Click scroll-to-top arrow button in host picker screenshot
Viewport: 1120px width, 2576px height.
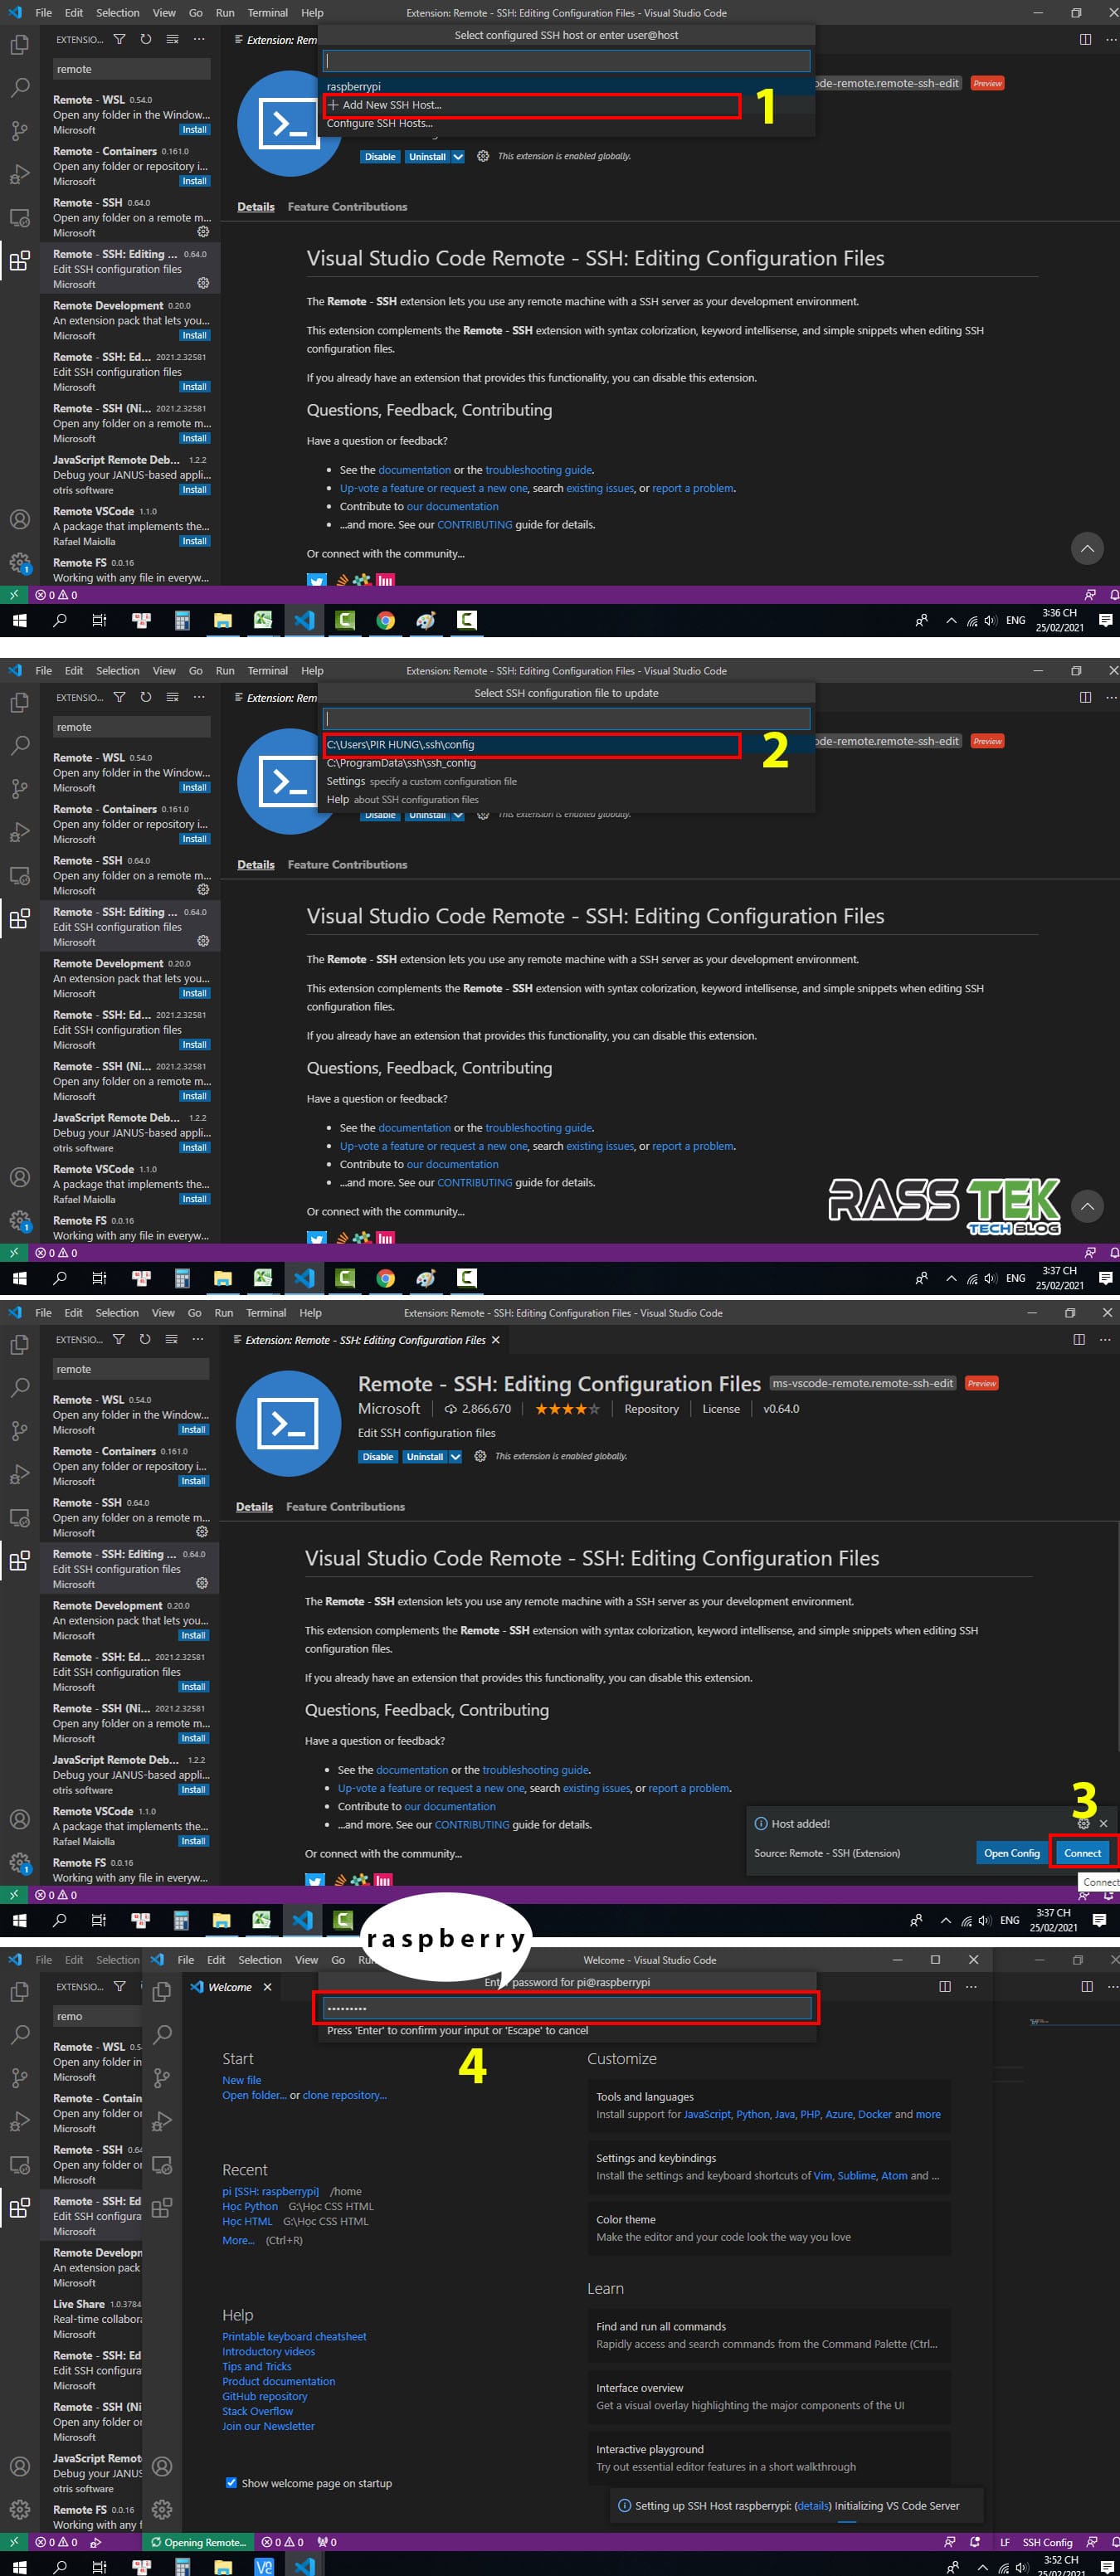click(x=1087, y=548)
